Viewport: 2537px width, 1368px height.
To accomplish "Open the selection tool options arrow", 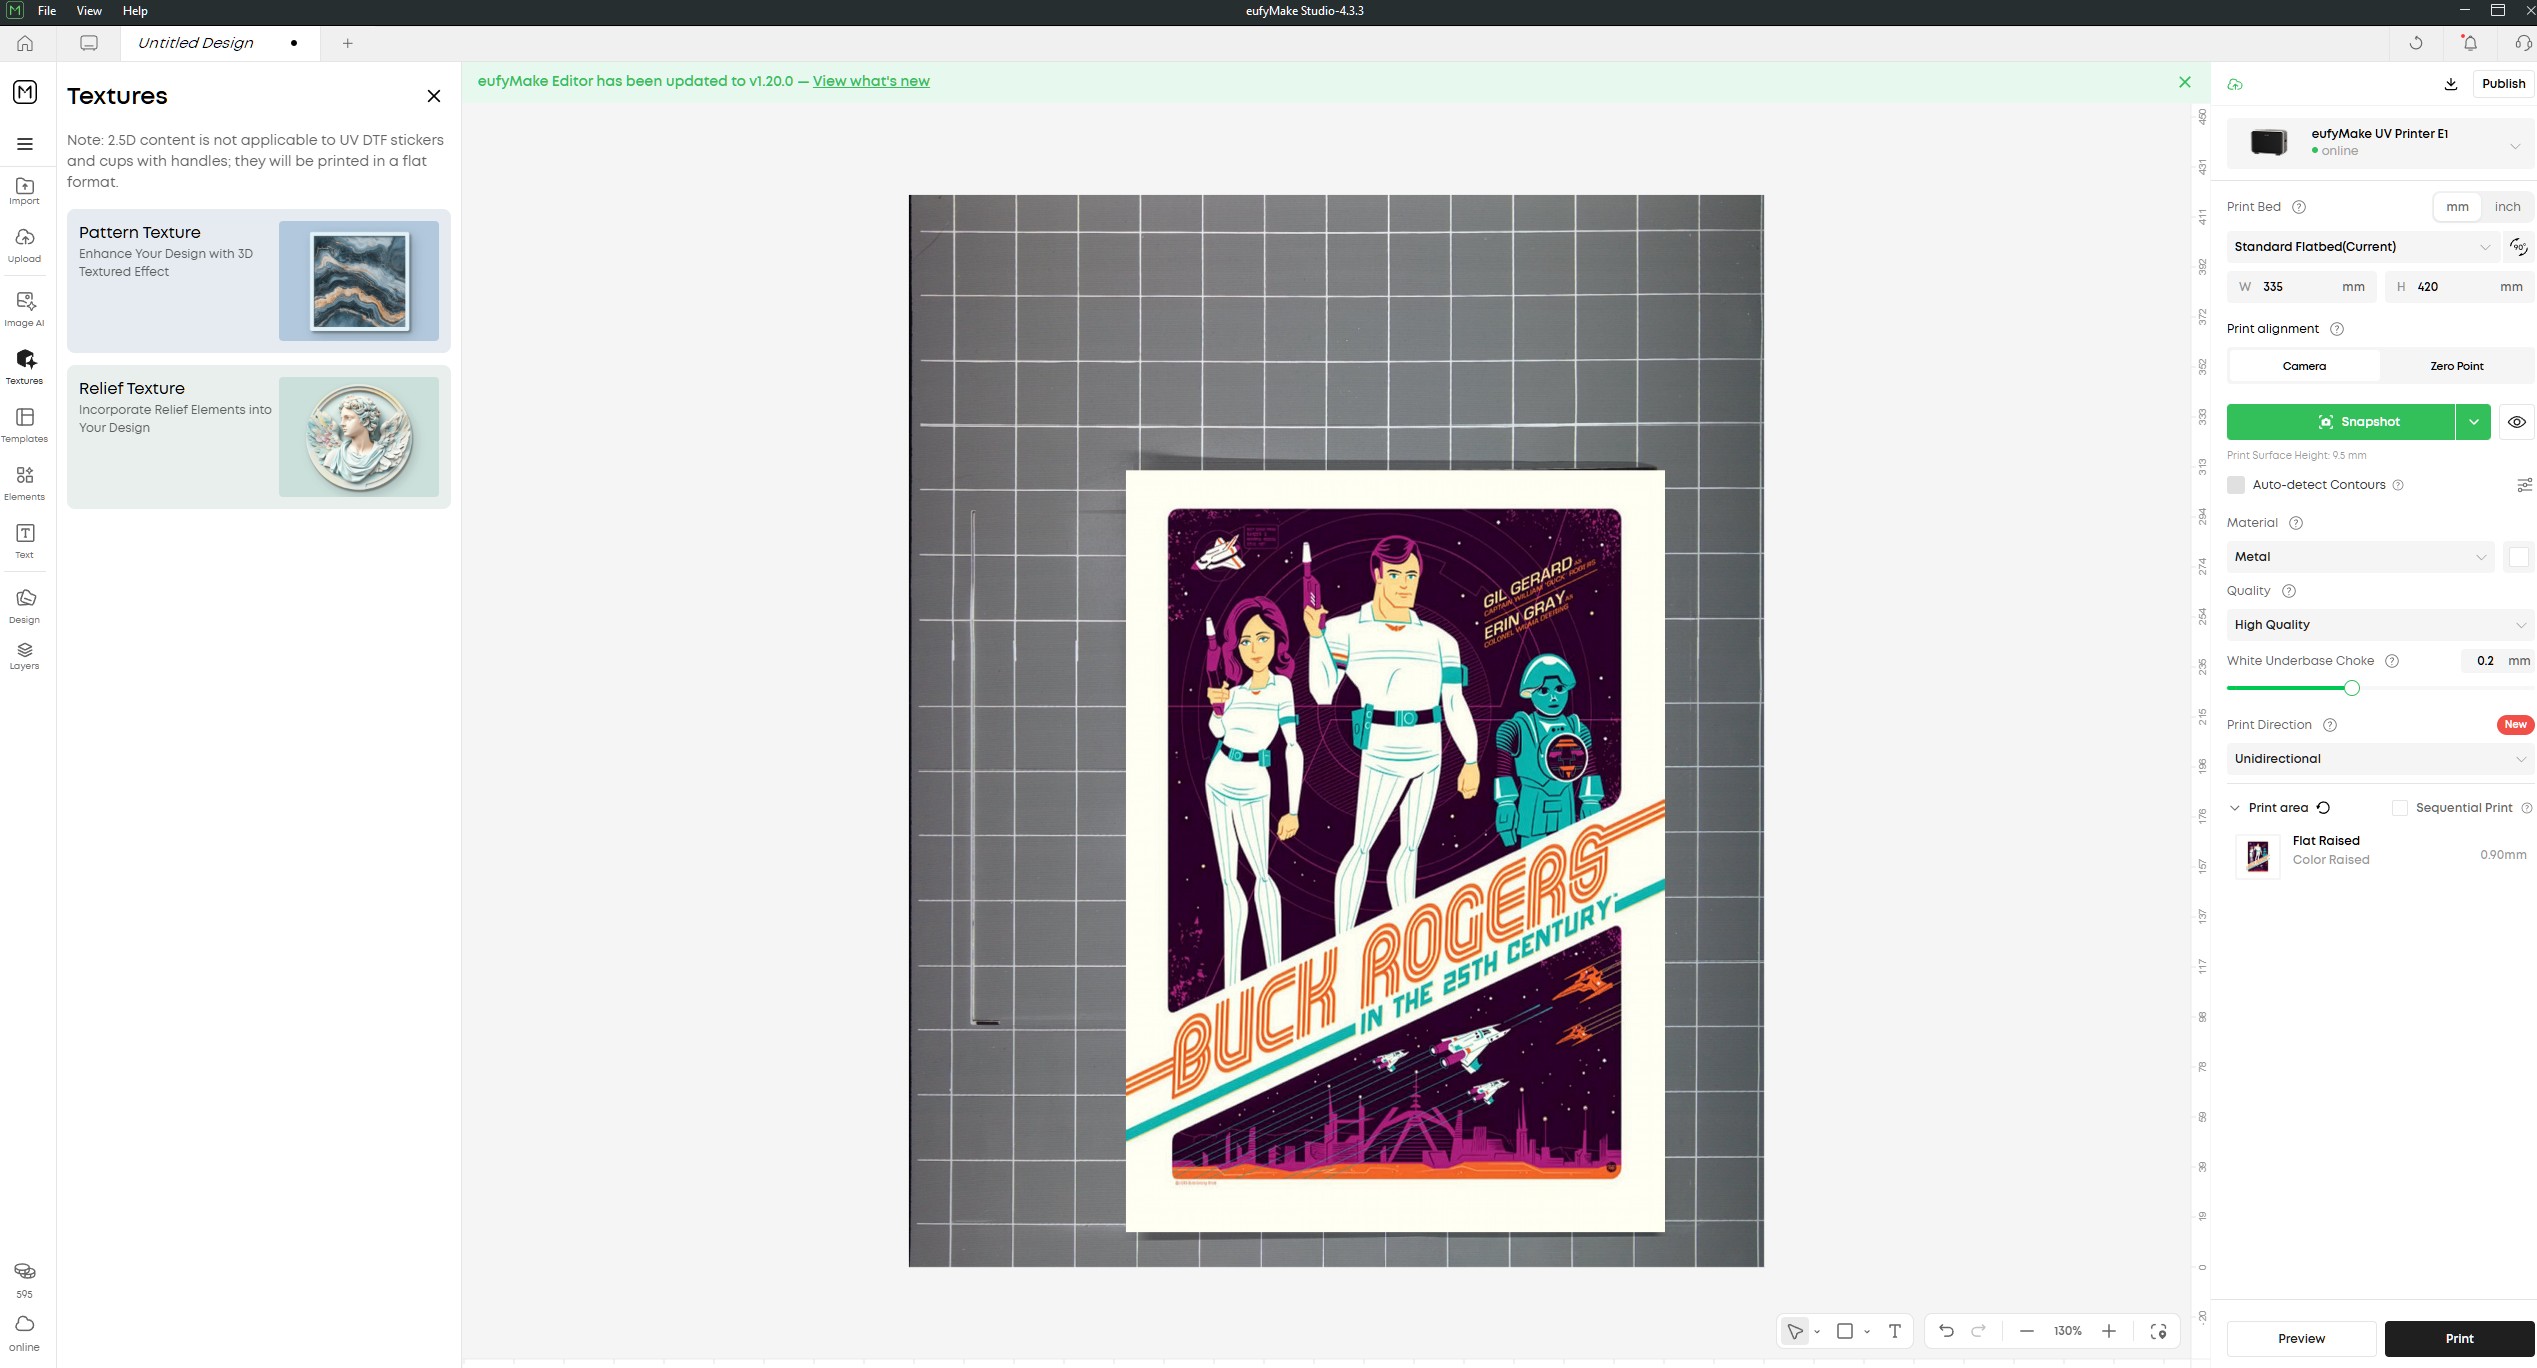I will (x=1817, y=1332).
